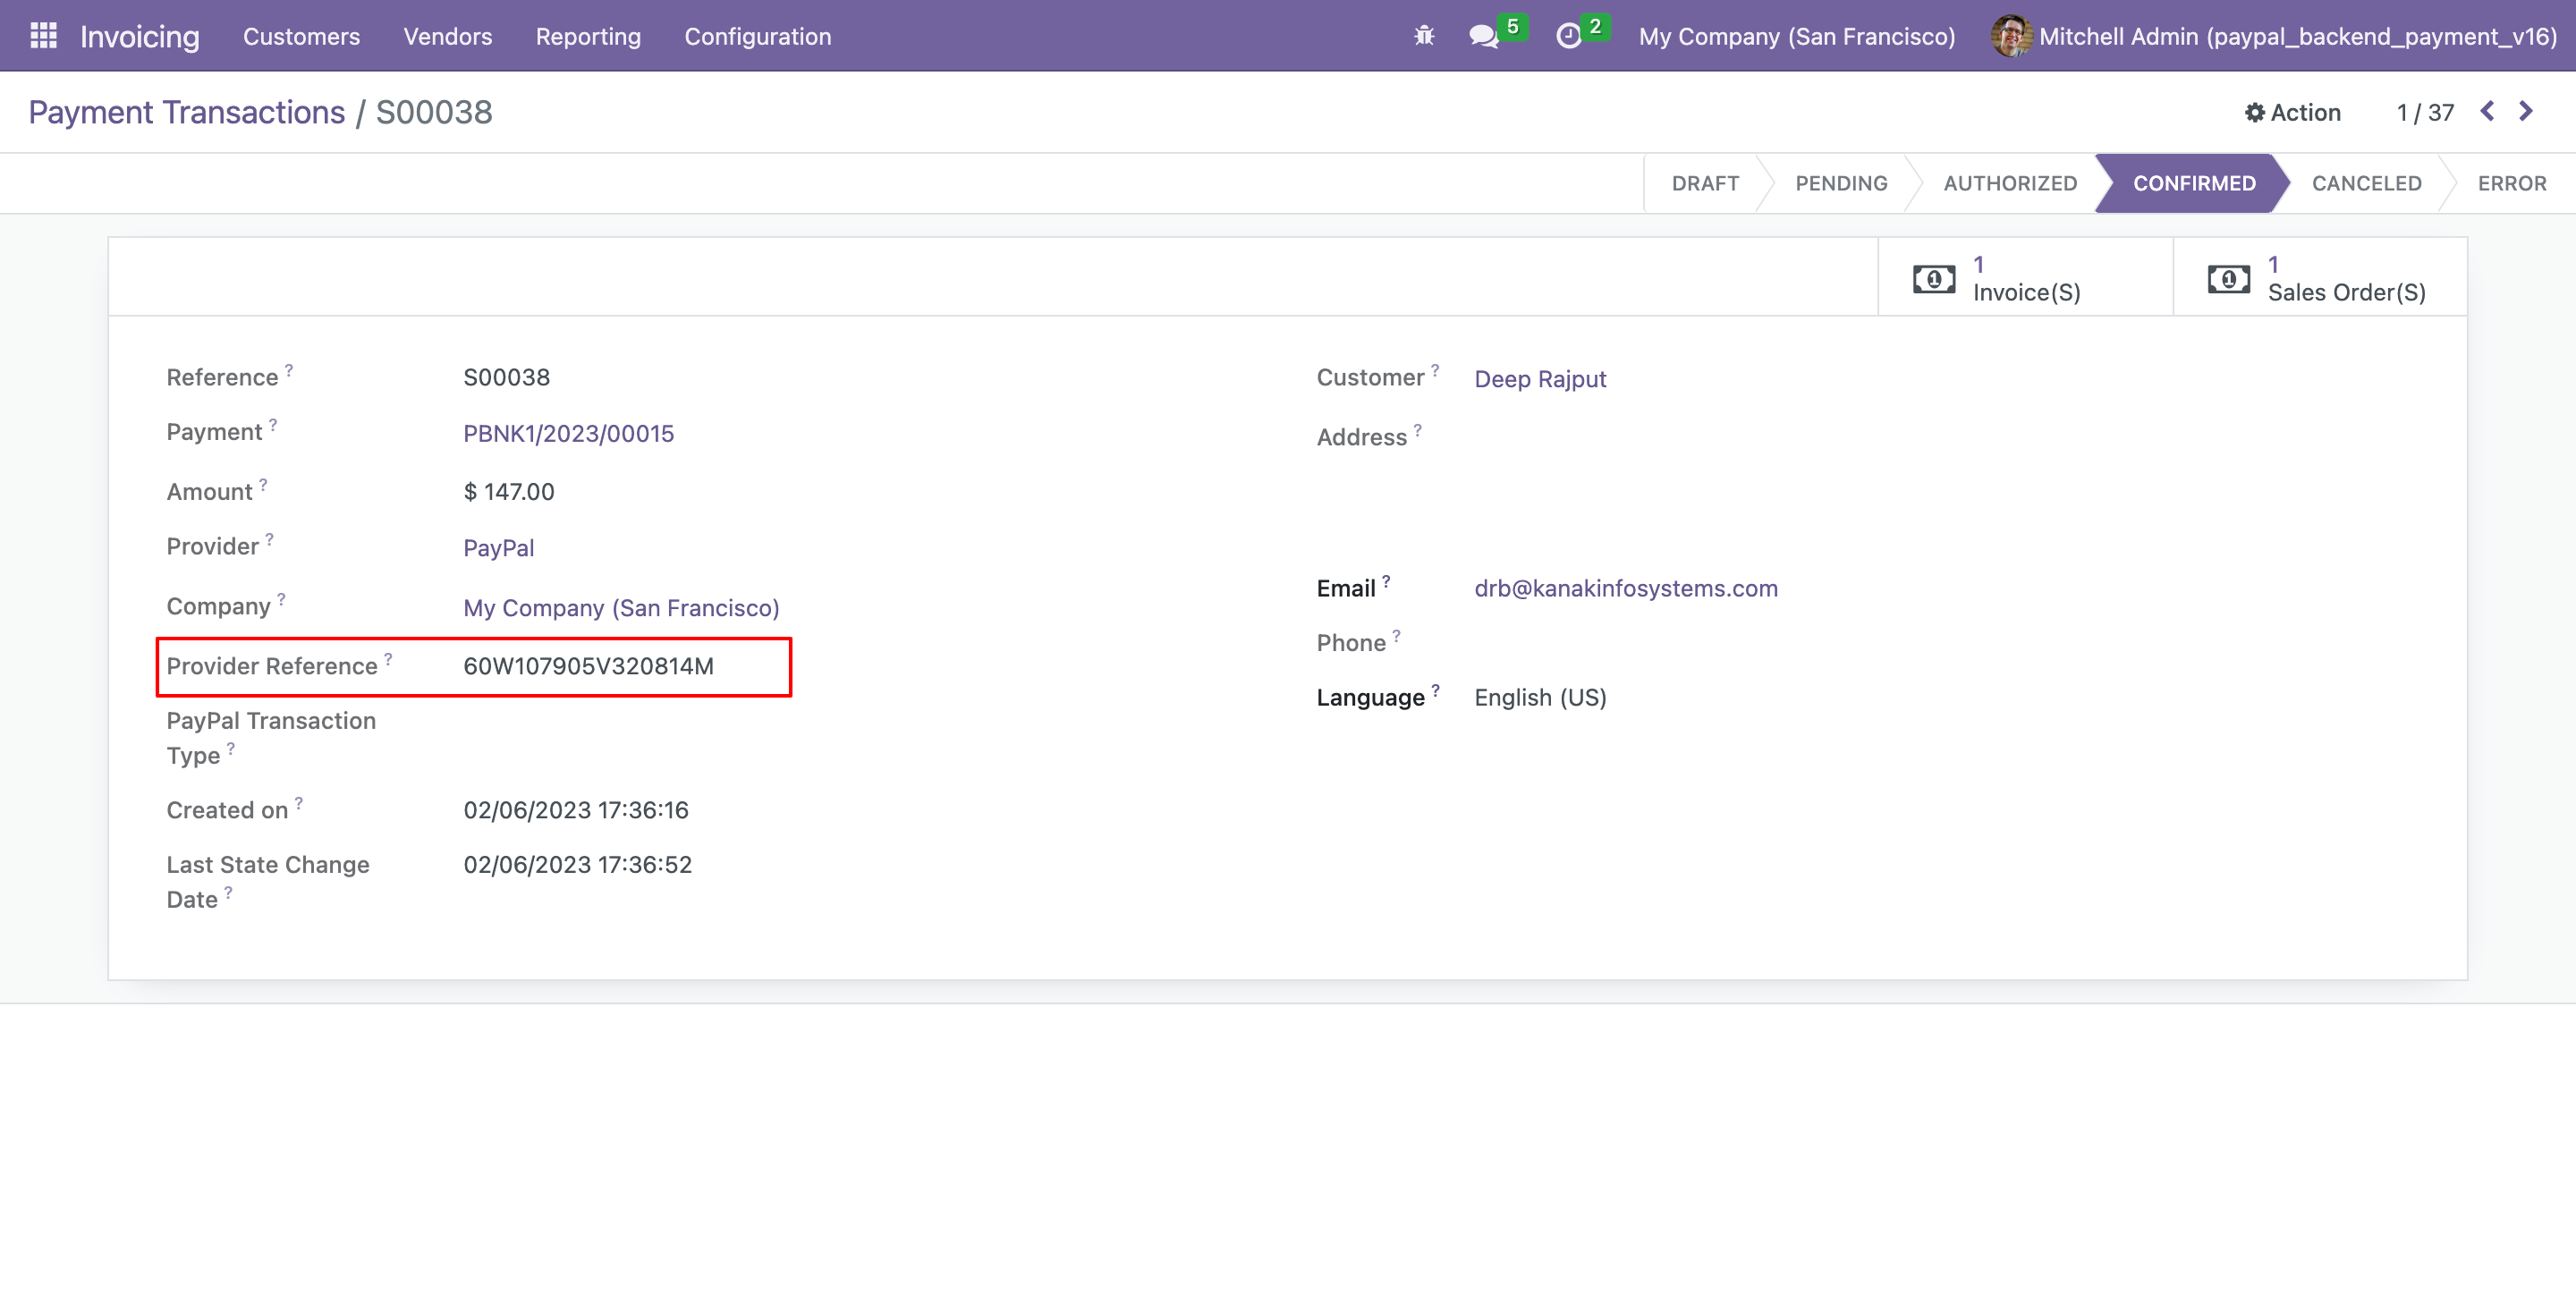
Task: Click the amount $ 147.00
Action: (x=508, y=492)
